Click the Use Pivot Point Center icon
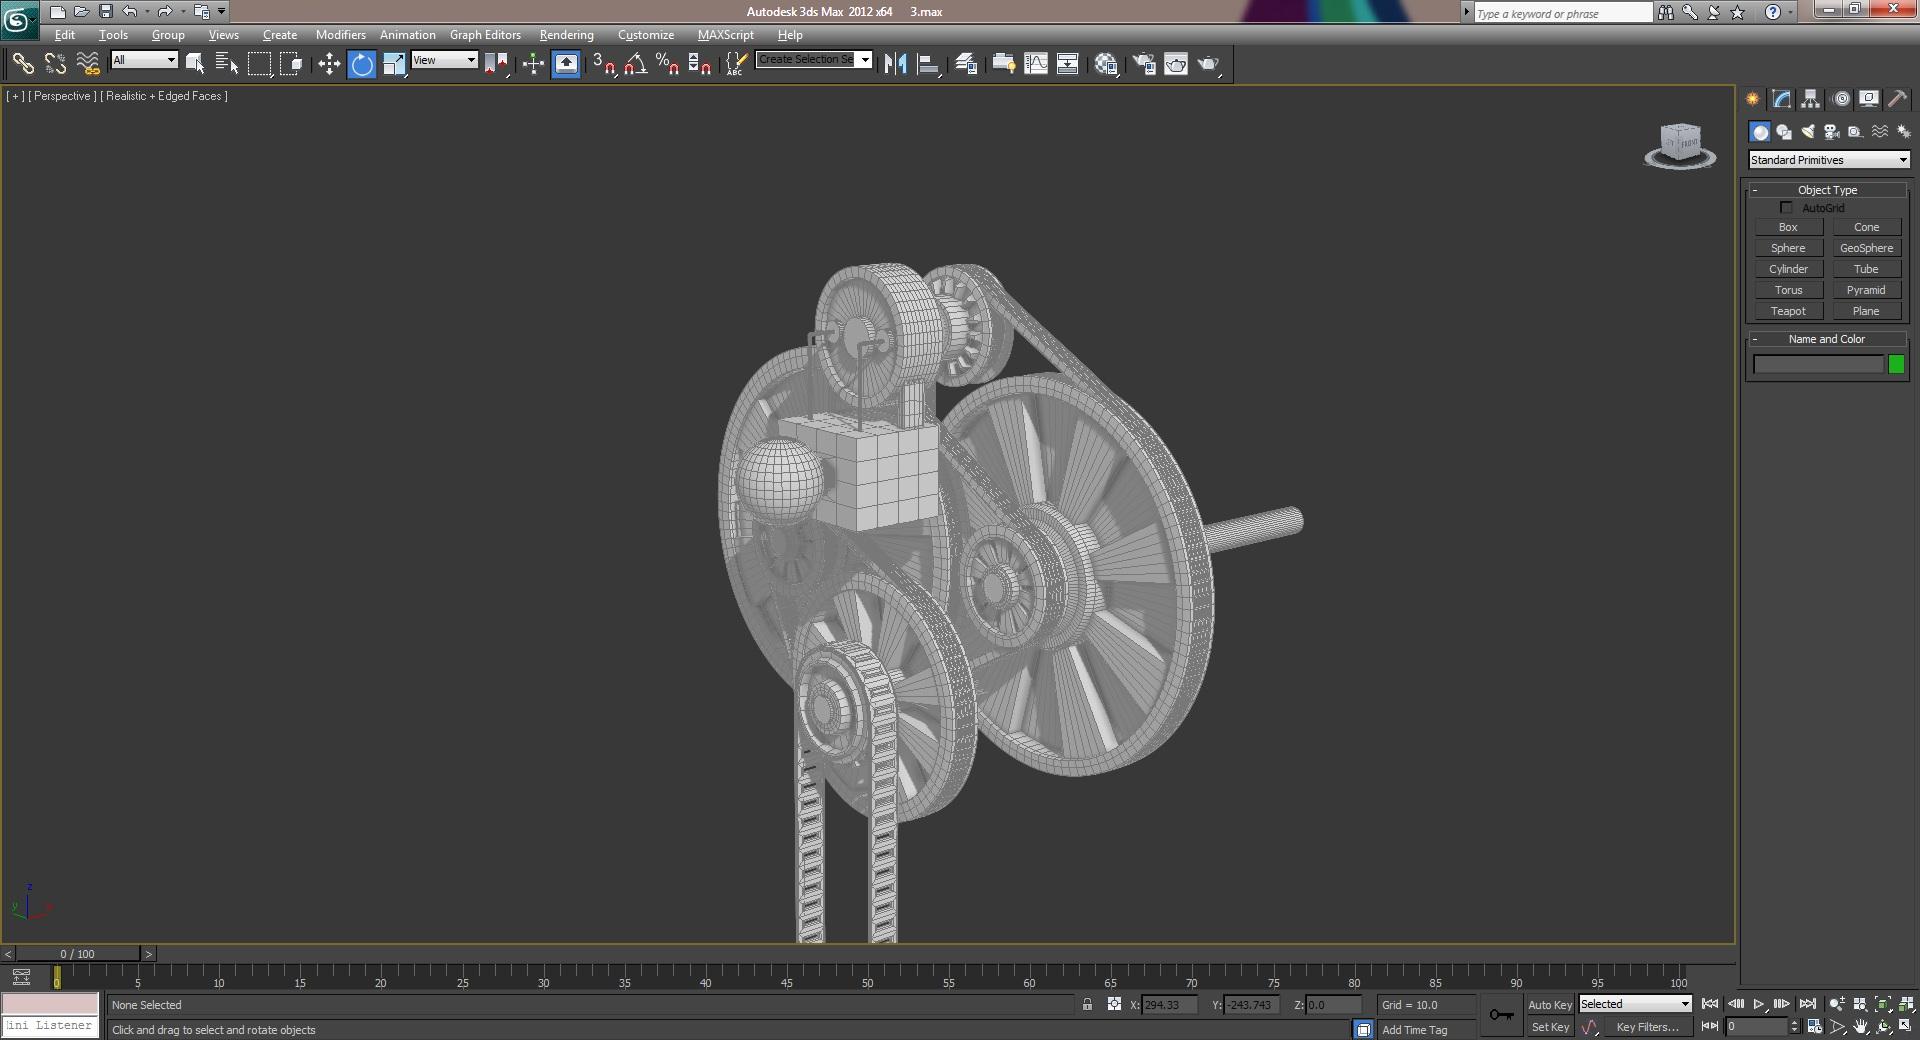The image size is (1920, 1040). (496, 64)
